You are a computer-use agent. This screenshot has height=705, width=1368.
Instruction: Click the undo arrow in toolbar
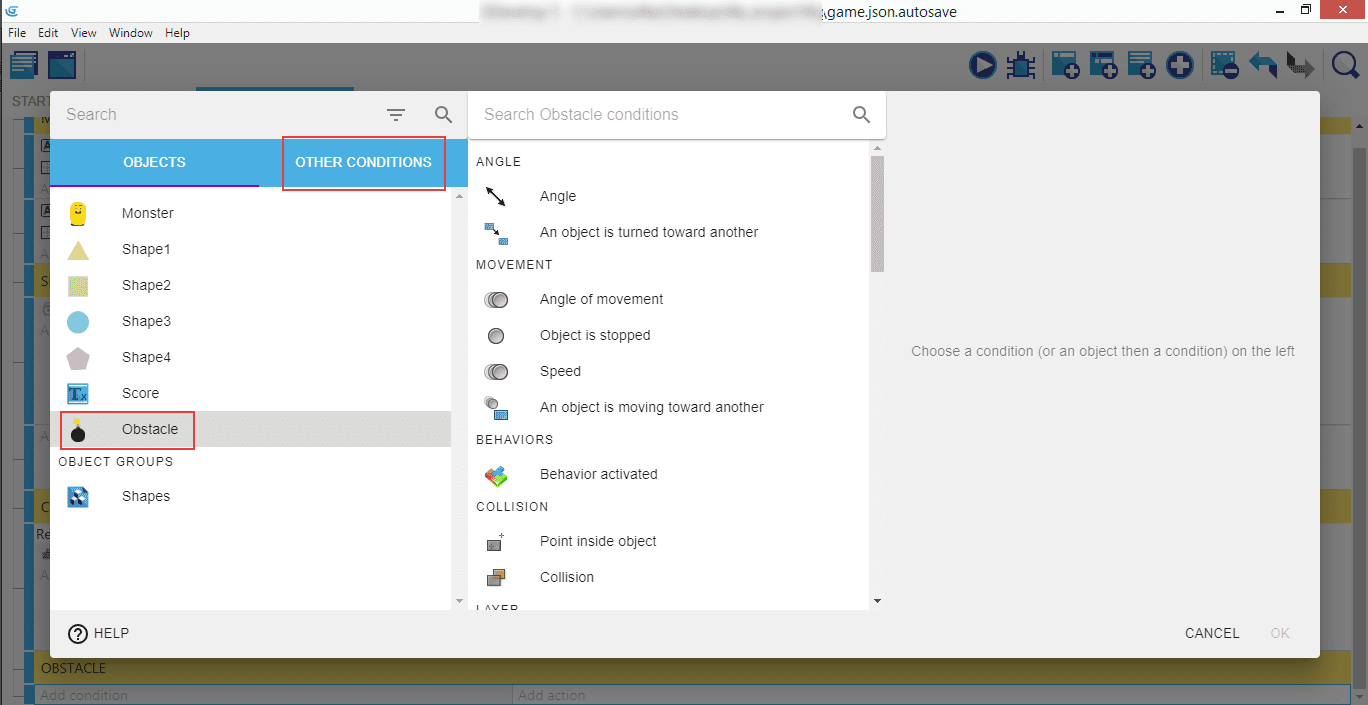pyautogui.click(x=1262, y=66)
